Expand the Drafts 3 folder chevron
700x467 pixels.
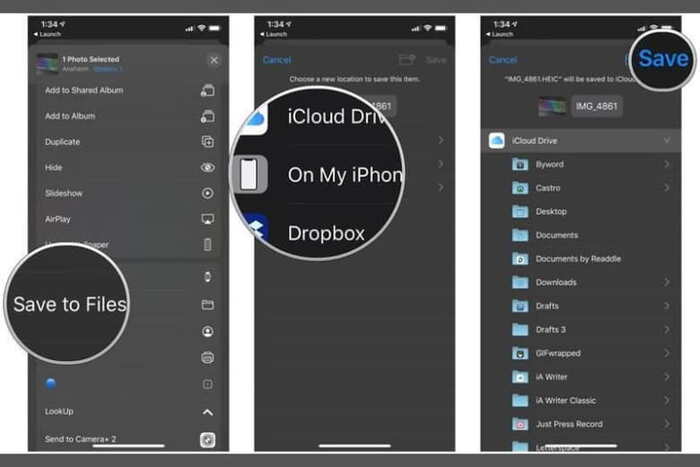click(x=667, y=329)
